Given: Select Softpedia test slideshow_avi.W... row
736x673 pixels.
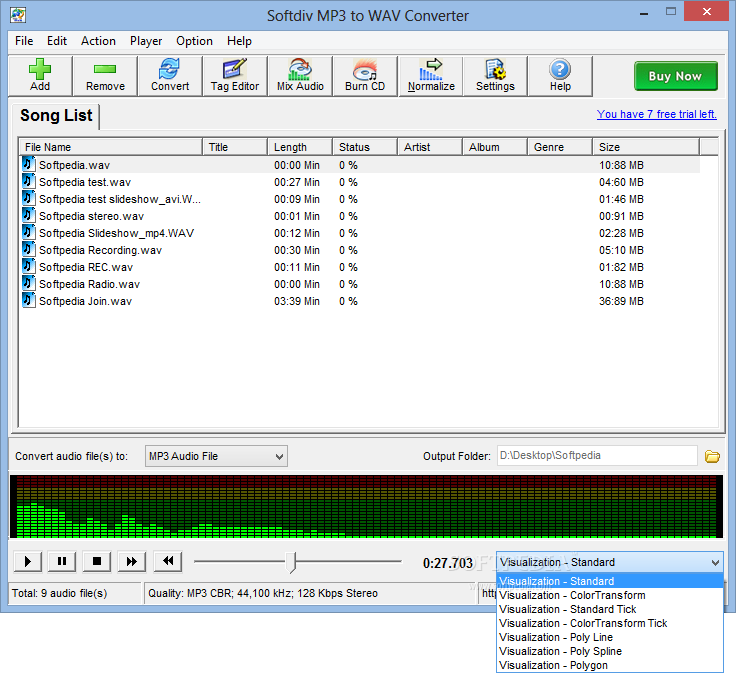Looking at the screenshot, I should tap(360, 199).
